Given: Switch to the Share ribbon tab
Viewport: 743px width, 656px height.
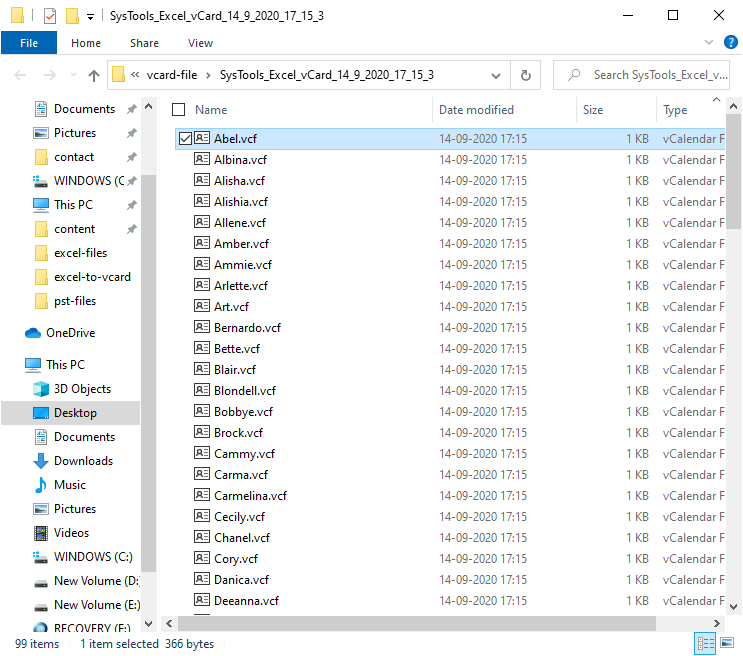Looking at the screenshot, I should click(144, 43).
